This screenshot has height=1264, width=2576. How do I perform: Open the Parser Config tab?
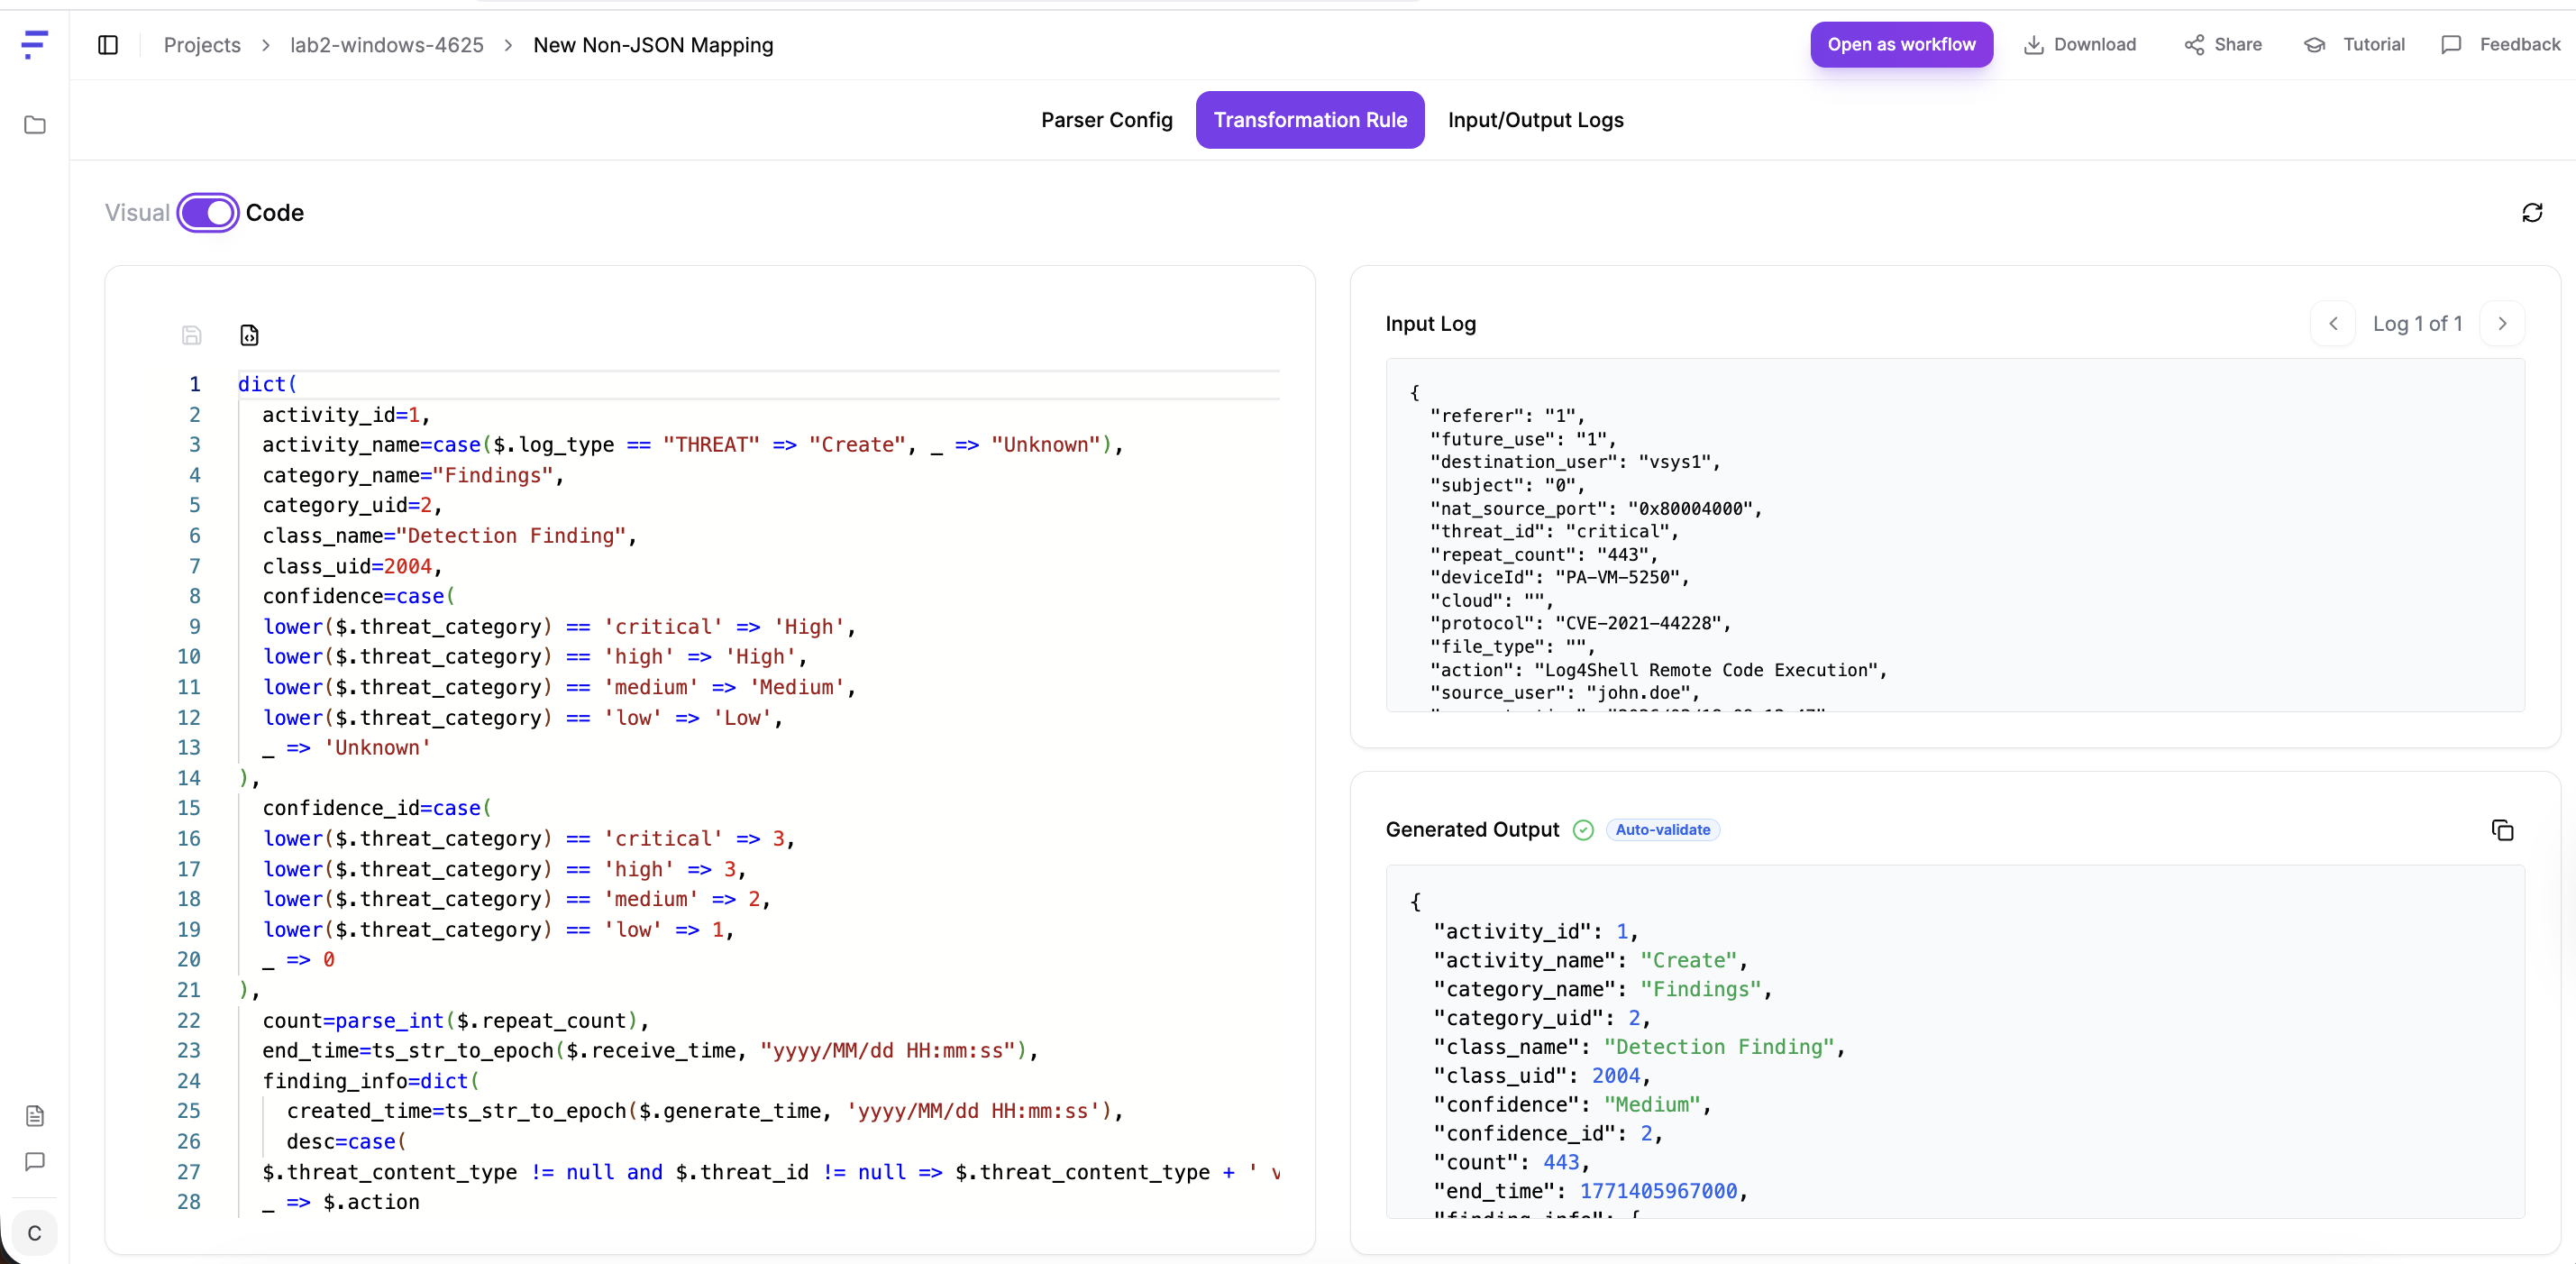(1106, 120)
